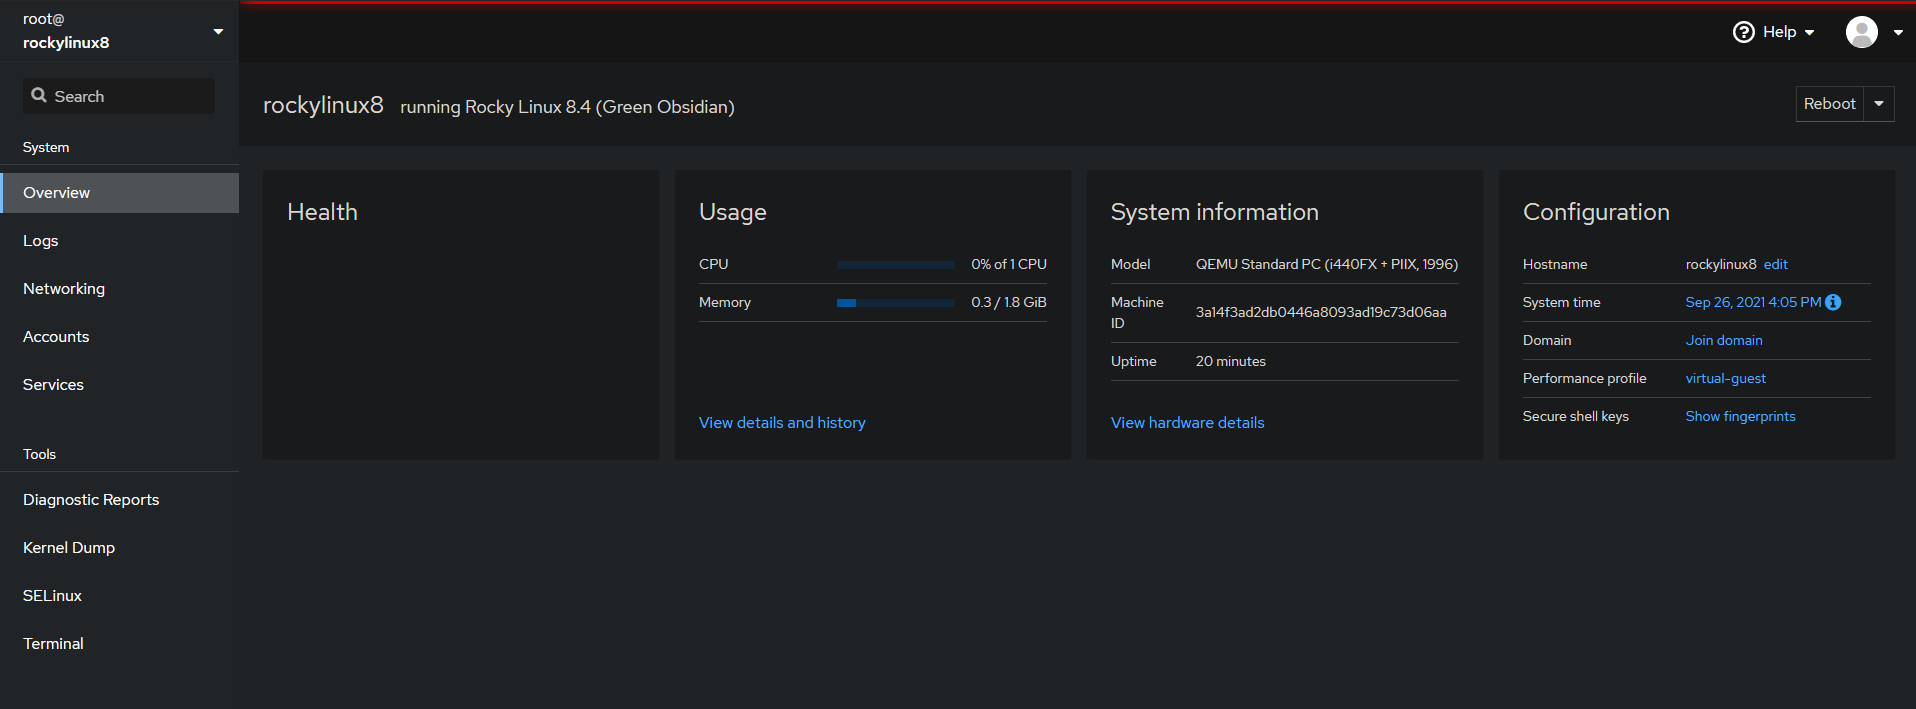
Task: Click the sidebar Search input field
Action: tap(130, 96)
